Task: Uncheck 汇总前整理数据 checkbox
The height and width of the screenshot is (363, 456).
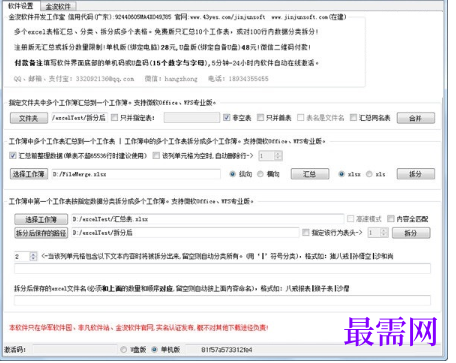Action: pyautogui.click(x=13, y=156)
